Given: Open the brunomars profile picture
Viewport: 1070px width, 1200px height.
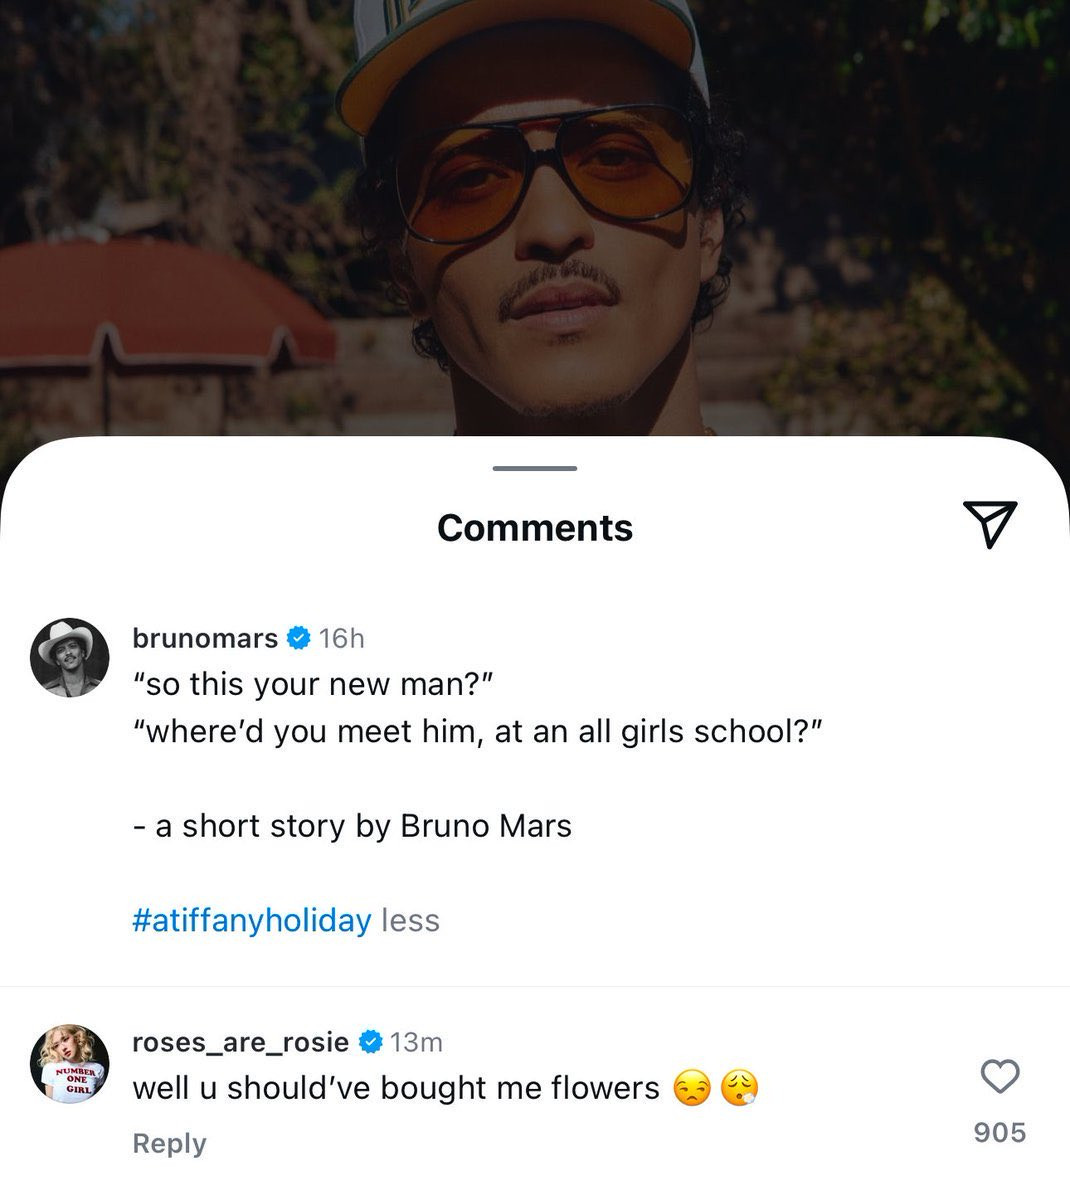Looking at the screenshot, I should point(69,657).
